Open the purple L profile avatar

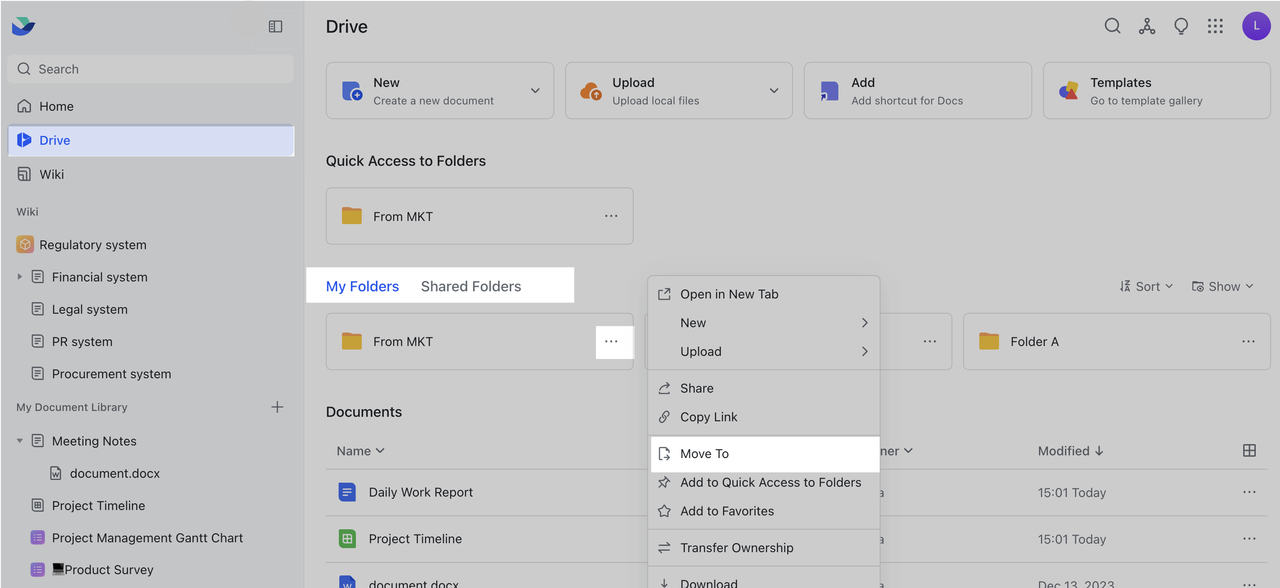[1256, 26]
